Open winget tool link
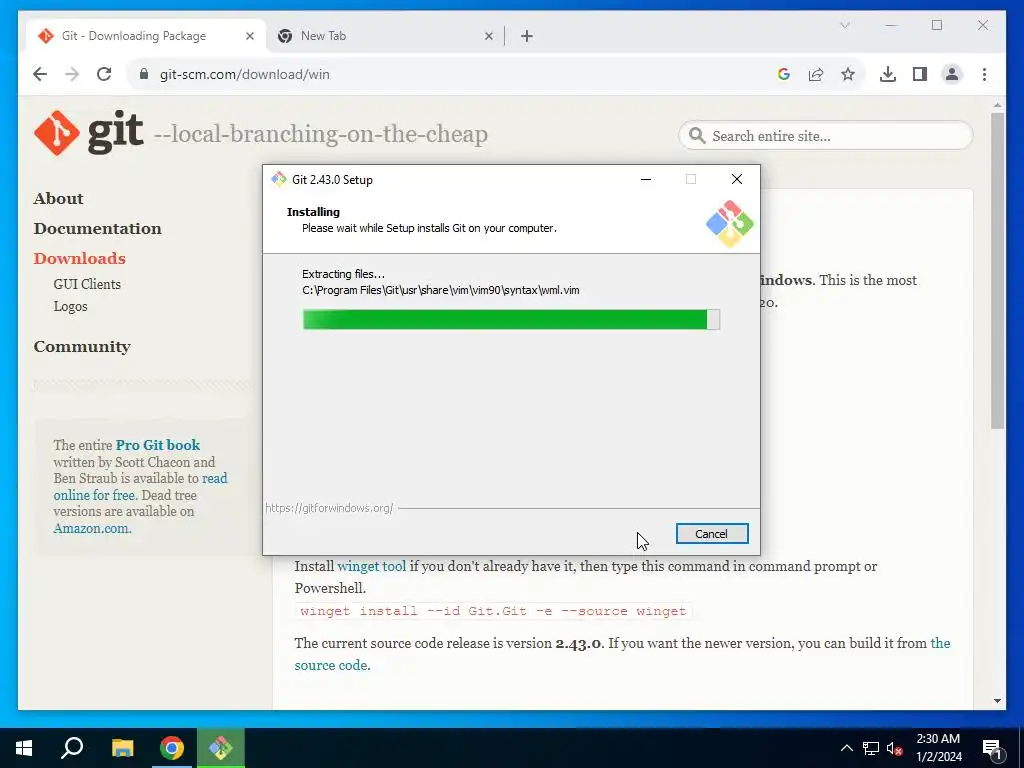Screen dimensions: 1024x768 click(x=372, y=566)
